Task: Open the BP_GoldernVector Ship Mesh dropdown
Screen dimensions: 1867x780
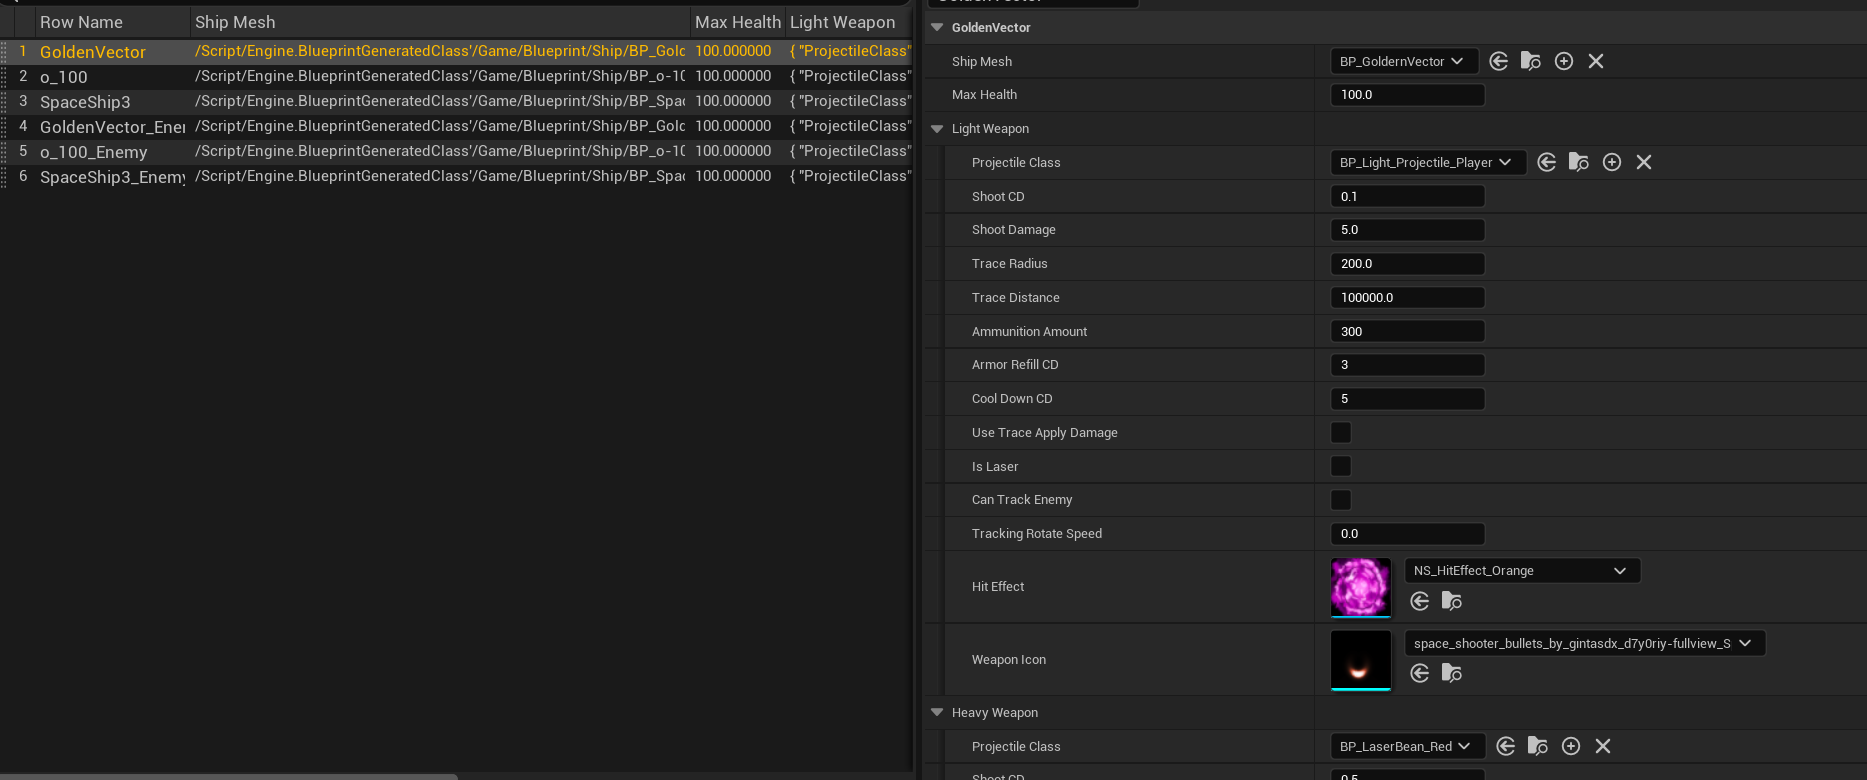Action: (x=1403, y=62)
